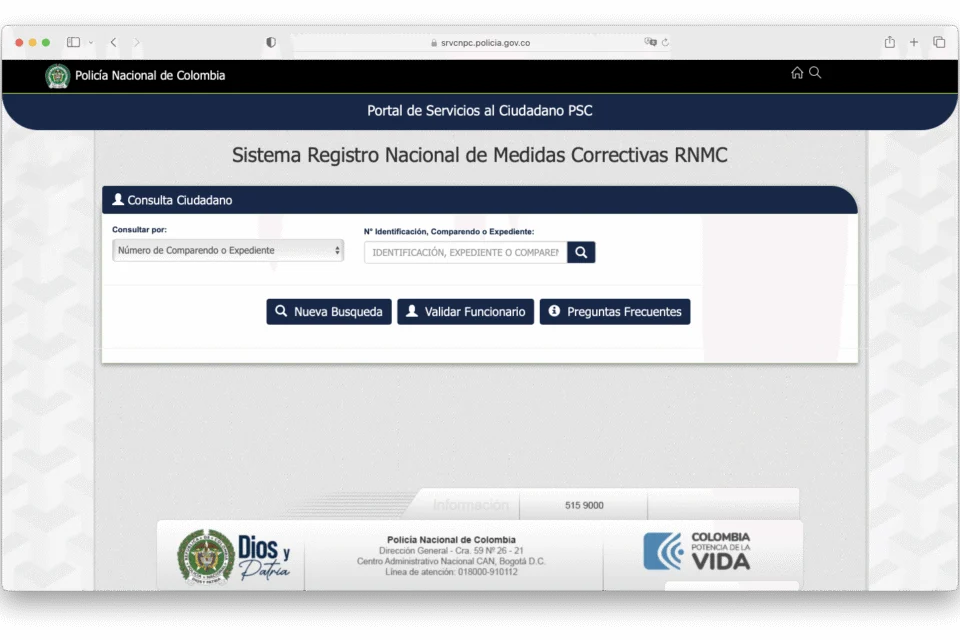960x640 pixels.
Task: Click the Línea de atención 018000-910112 text
Action: [451, 572]
